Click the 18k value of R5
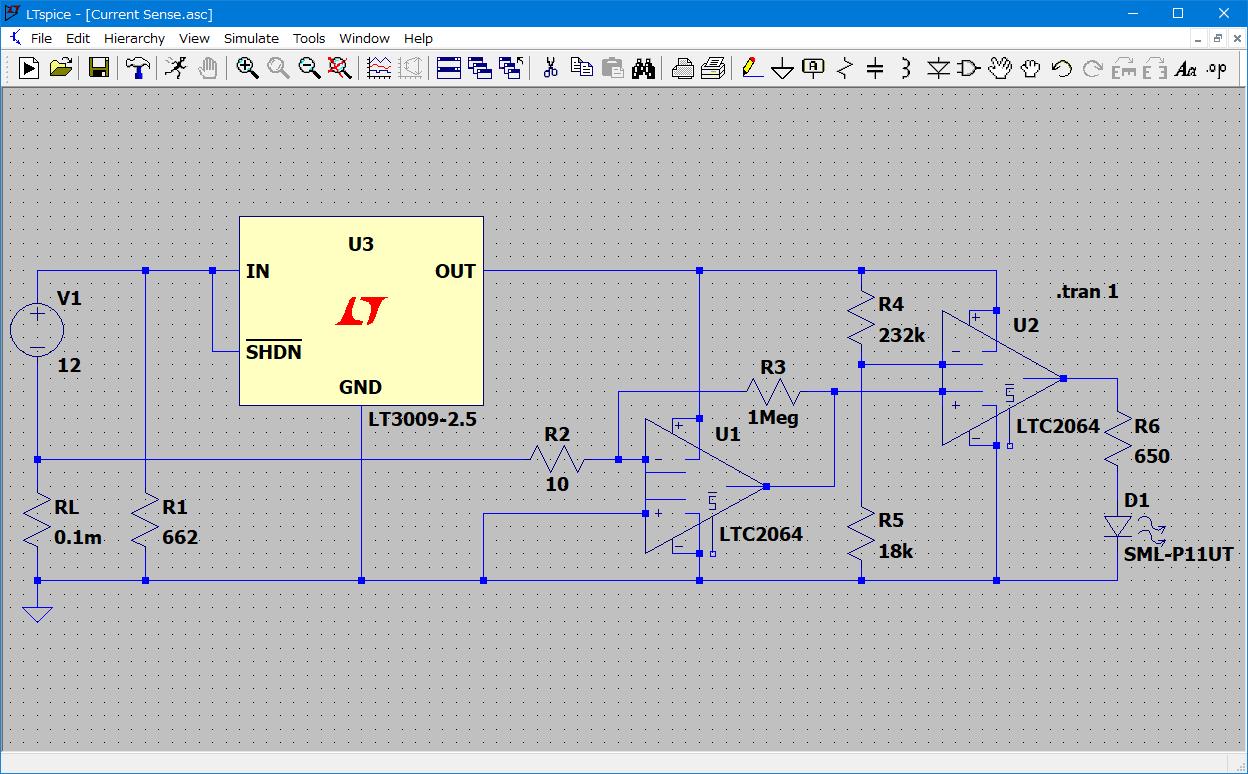Image resolution: width=1248 pixels, height=774 pixels. [x=896, y=551]
